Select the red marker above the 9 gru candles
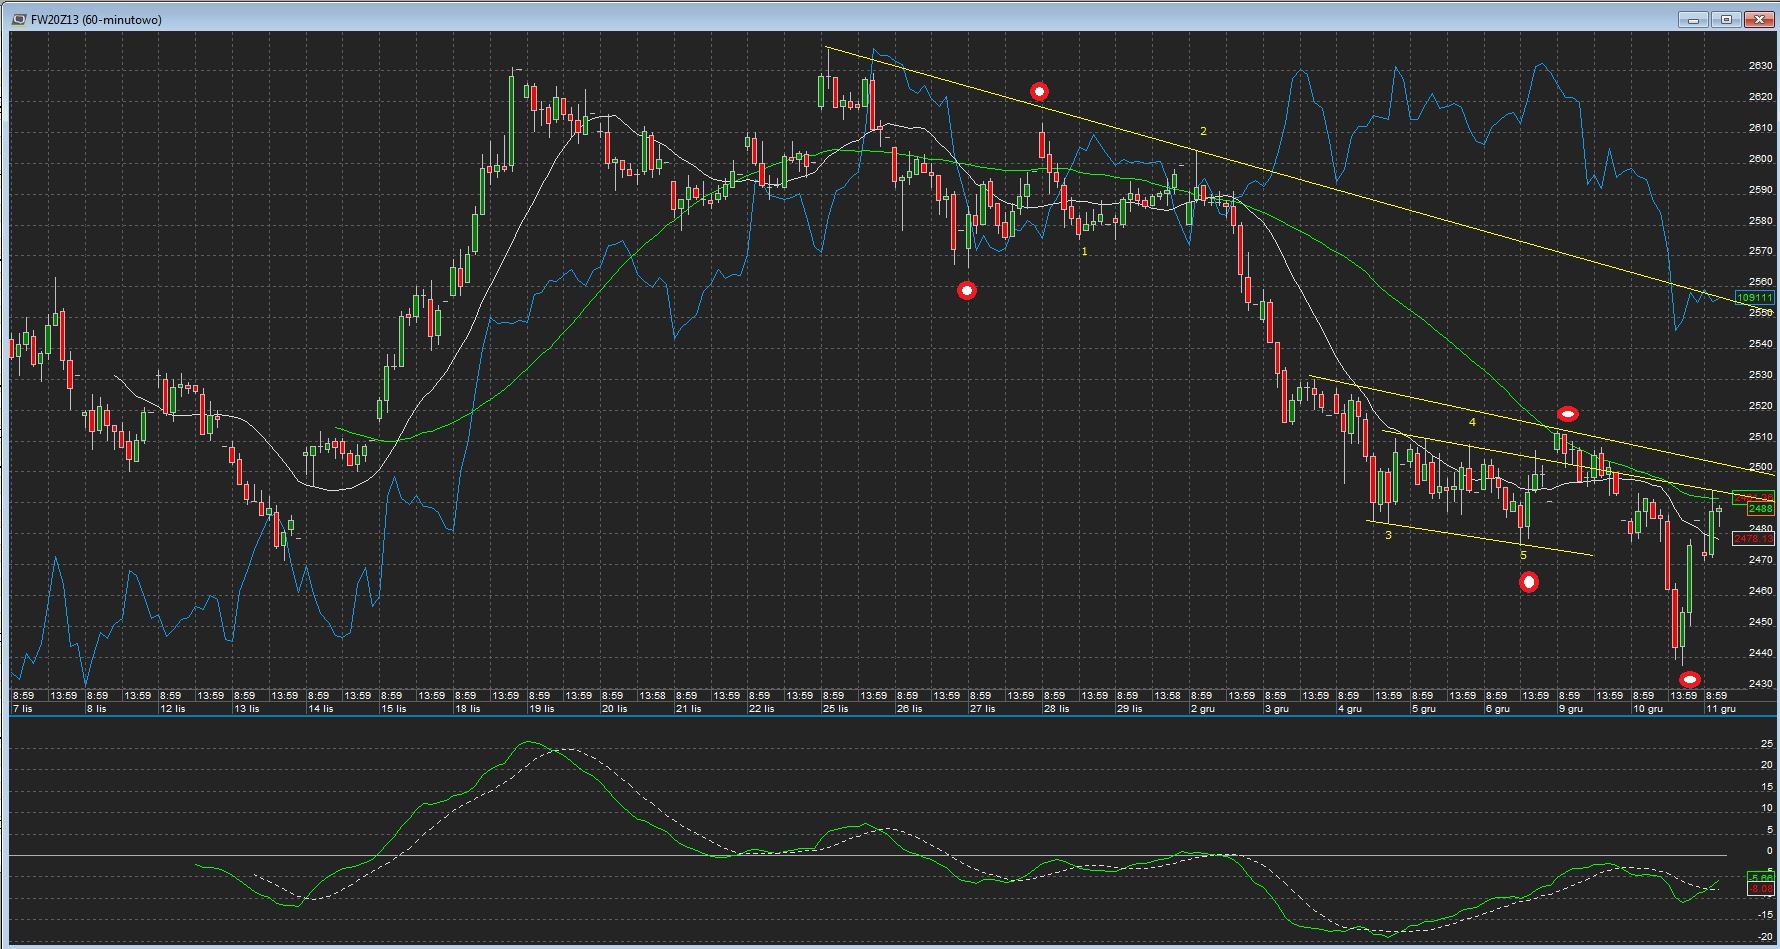The width and height of the screenshot is (1780, 949). click(1568, 414)
